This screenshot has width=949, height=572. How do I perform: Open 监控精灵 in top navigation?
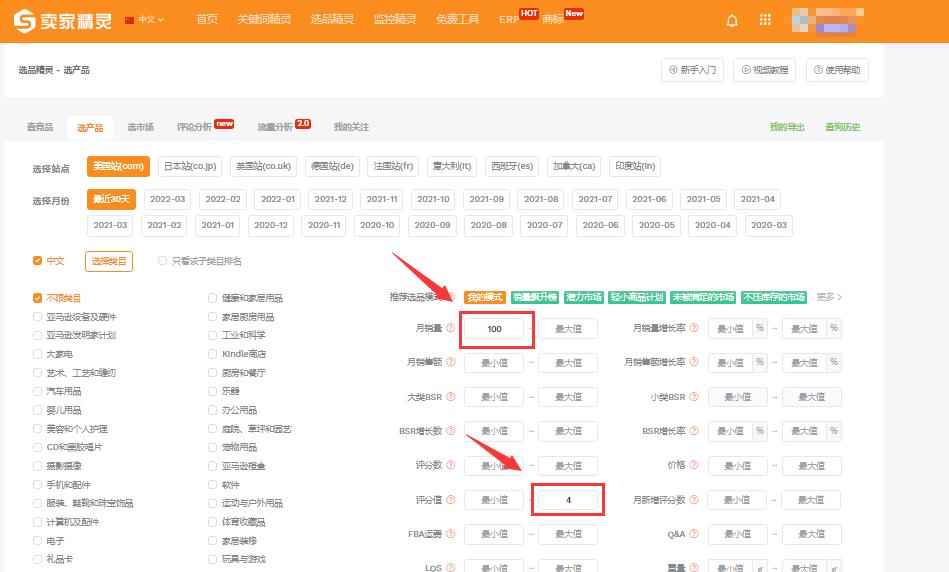(x=395, y=19)
